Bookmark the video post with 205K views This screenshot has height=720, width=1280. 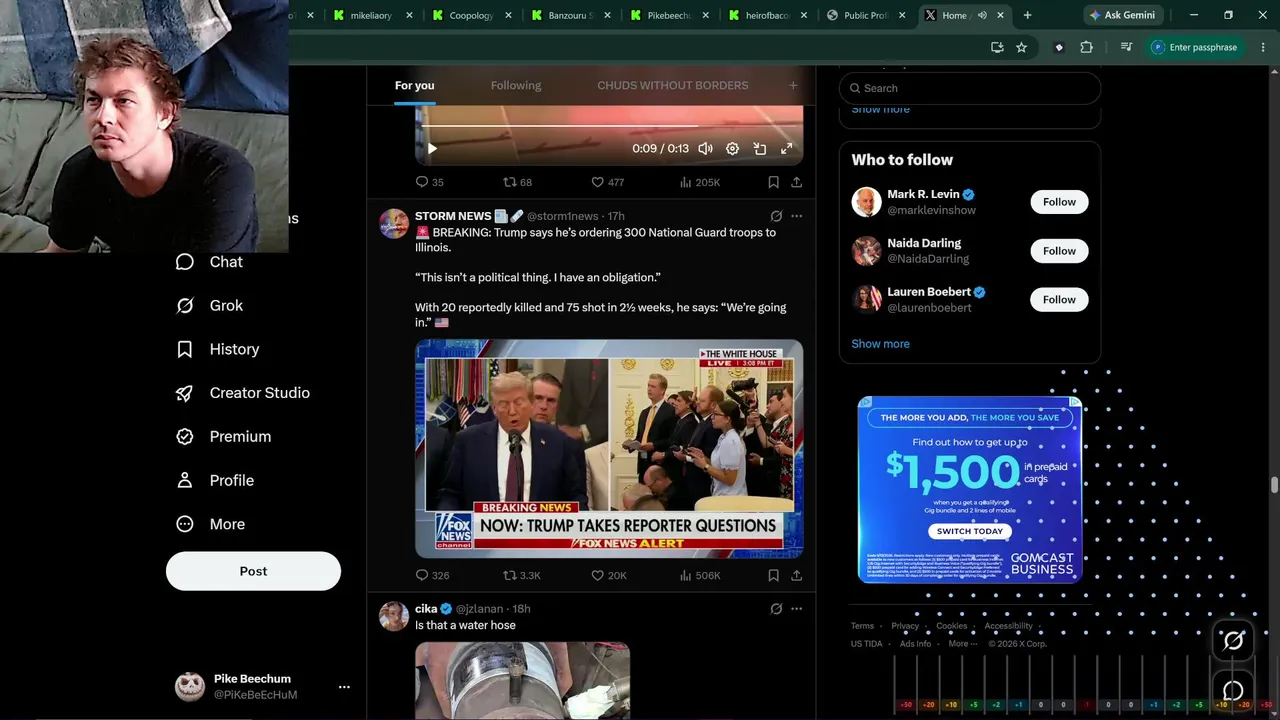773,182
